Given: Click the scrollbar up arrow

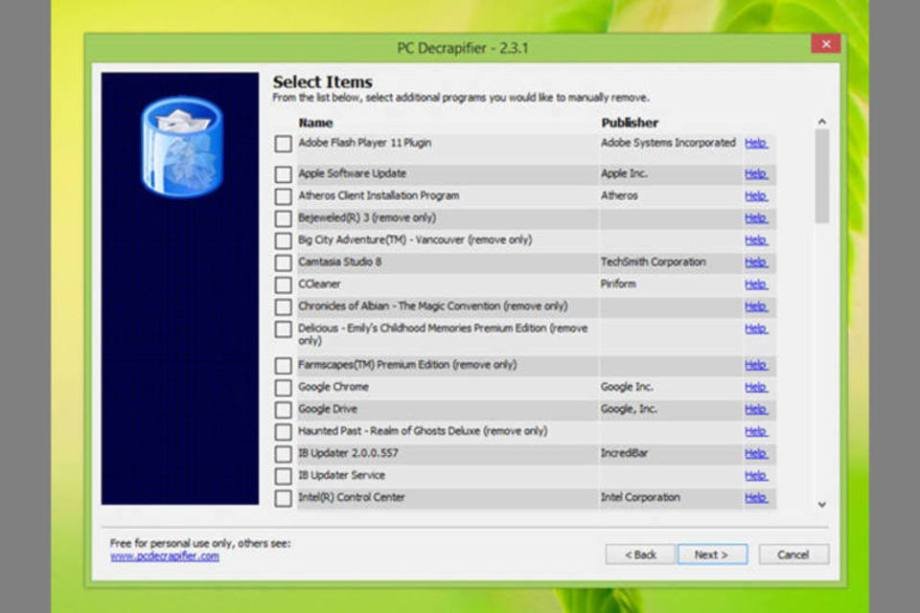Looking at the screenshot, I should point(822,122).
